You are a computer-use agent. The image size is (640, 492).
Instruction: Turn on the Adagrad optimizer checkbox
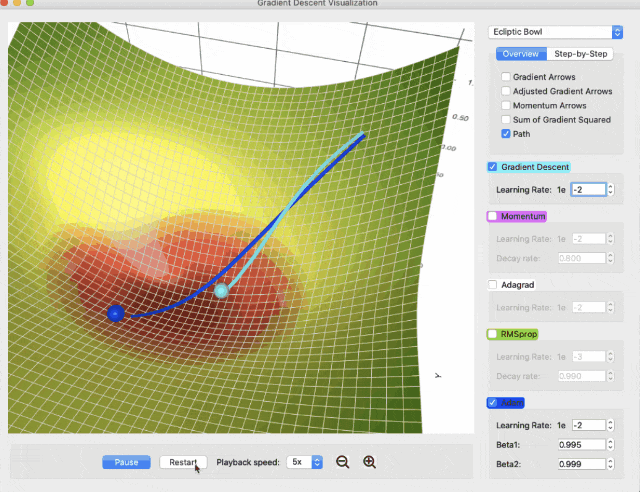tap(493, 285)
